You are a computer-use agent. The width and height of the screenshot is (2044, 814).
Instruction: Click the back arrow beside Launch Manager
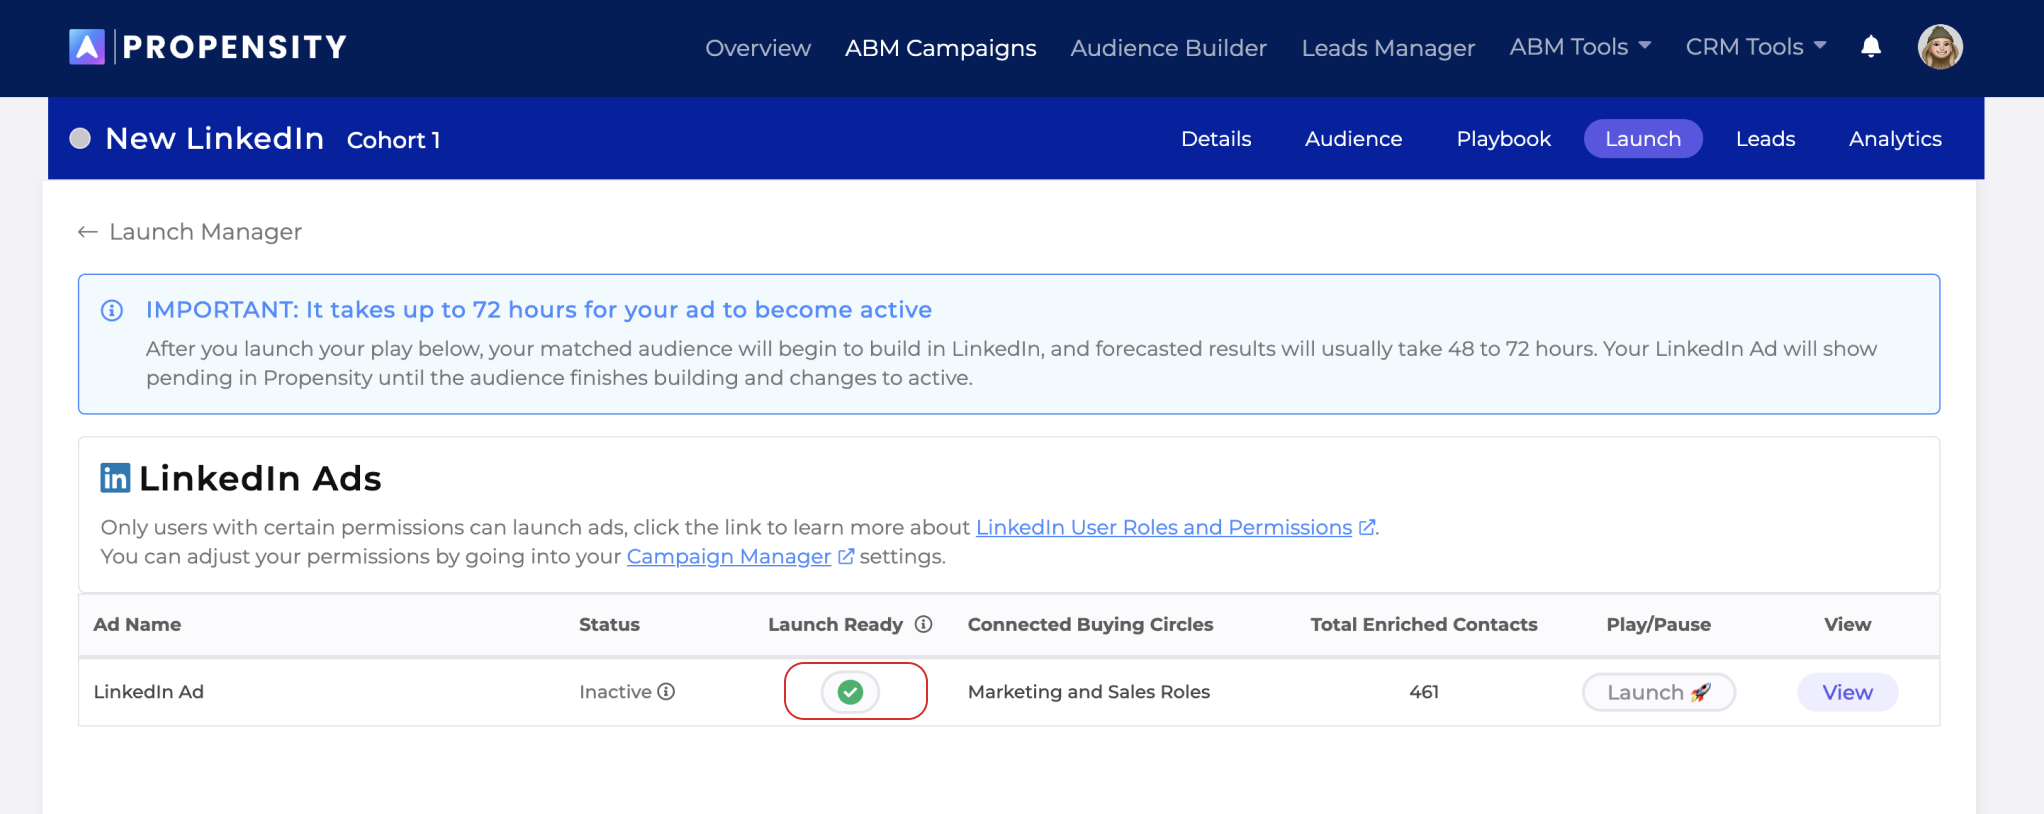tap(88, 232)
